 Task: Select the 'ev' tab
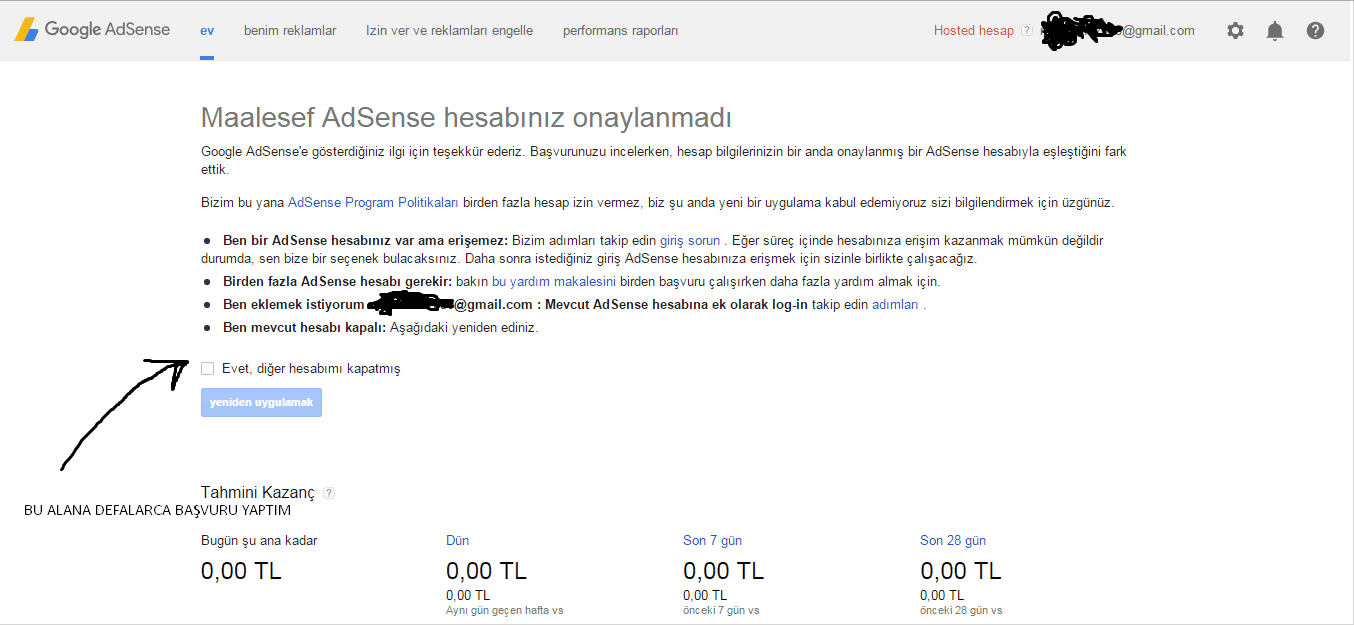[207, 31]
